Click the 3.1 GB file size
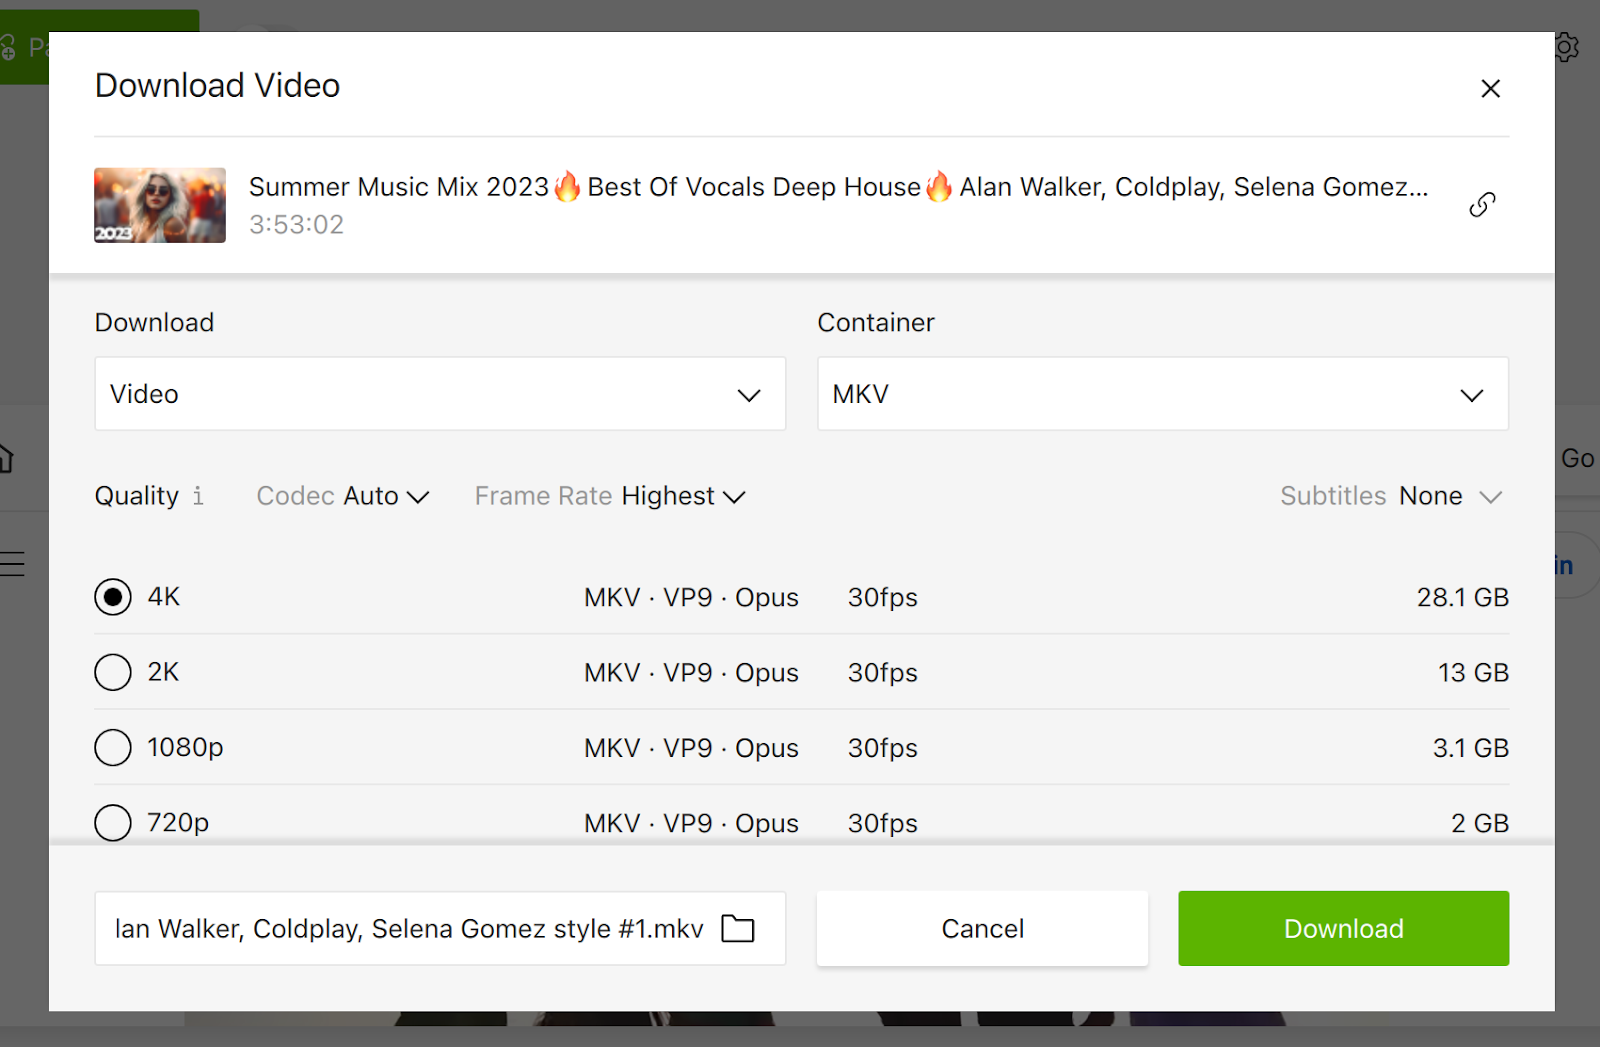 click(x=1470, y=748)
